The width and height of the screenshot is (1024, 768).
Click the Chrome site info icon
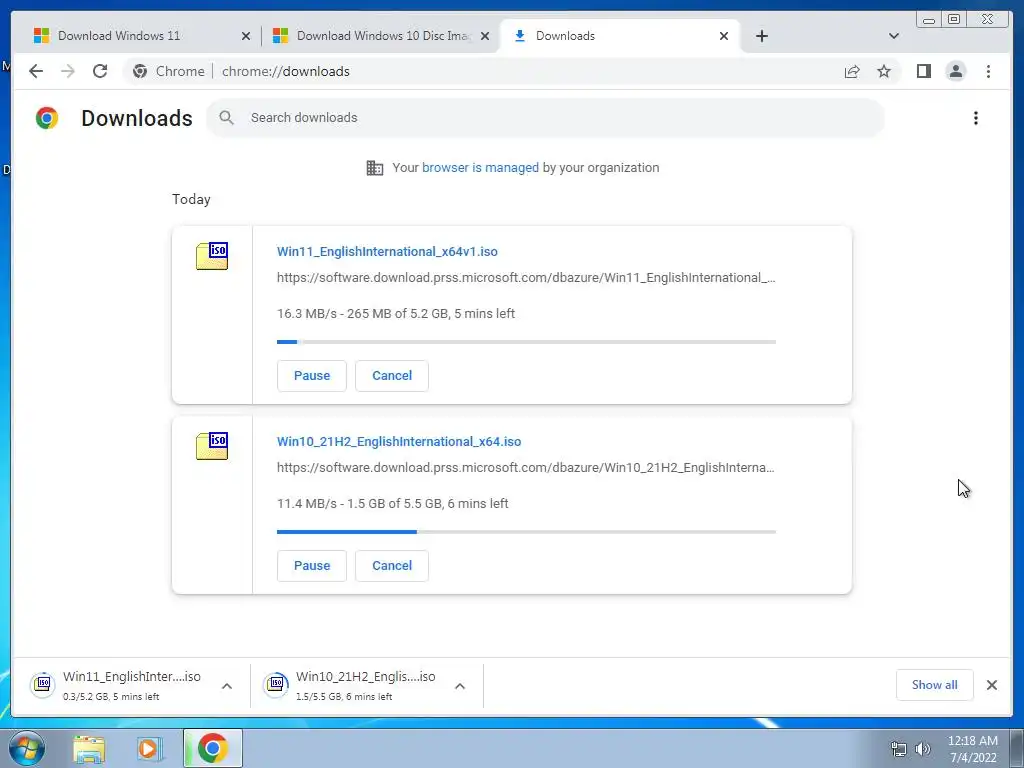pos(140,71)
